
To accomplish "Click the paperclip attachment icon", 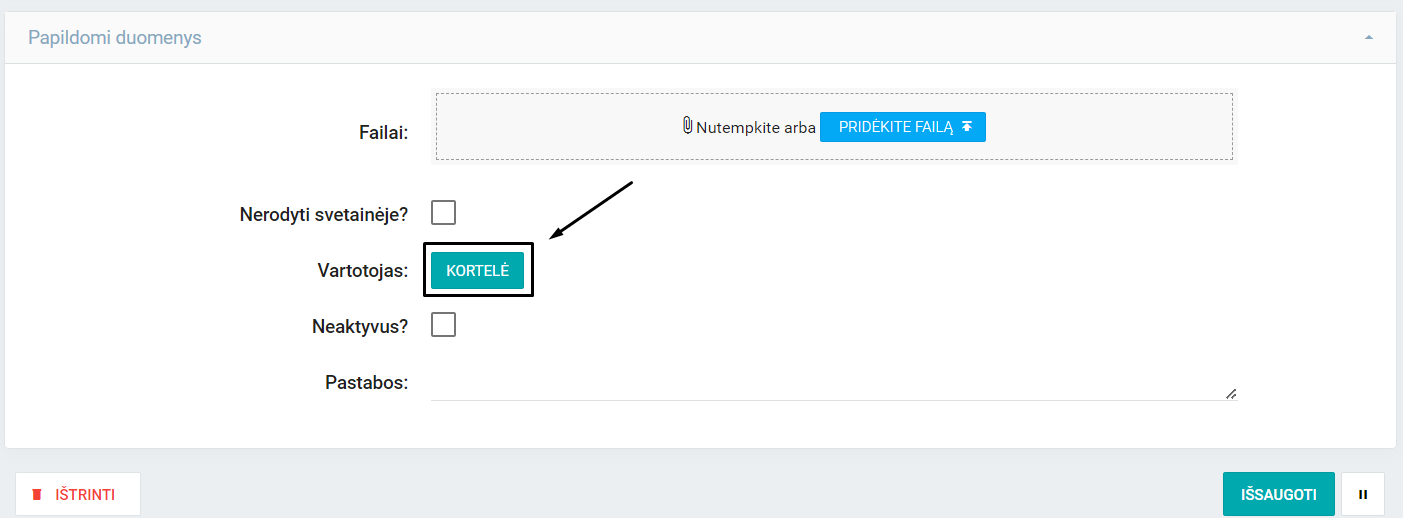I will [687, 126].
